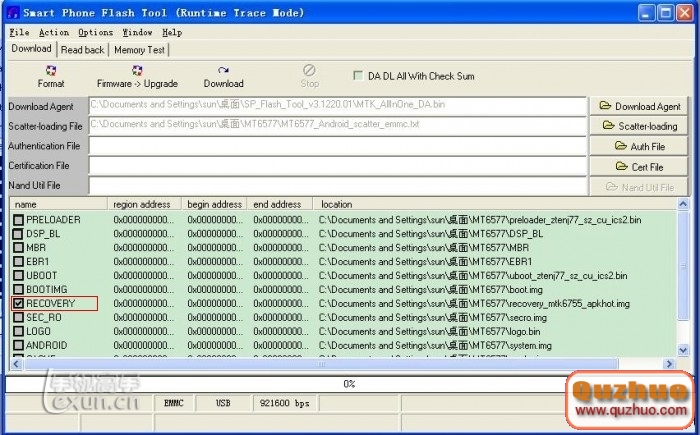This screenshot has width=700, height=435.
Task: Click the Auth File folder button
Action: point(640,146)
